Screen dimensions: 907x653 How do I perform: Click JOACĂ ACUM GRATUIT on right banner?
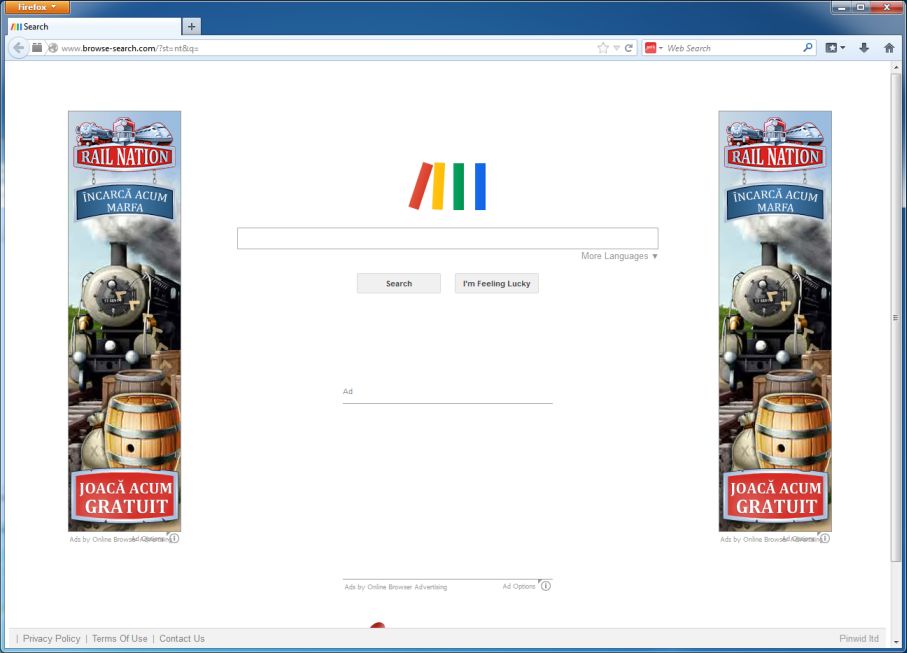[775, 497]
